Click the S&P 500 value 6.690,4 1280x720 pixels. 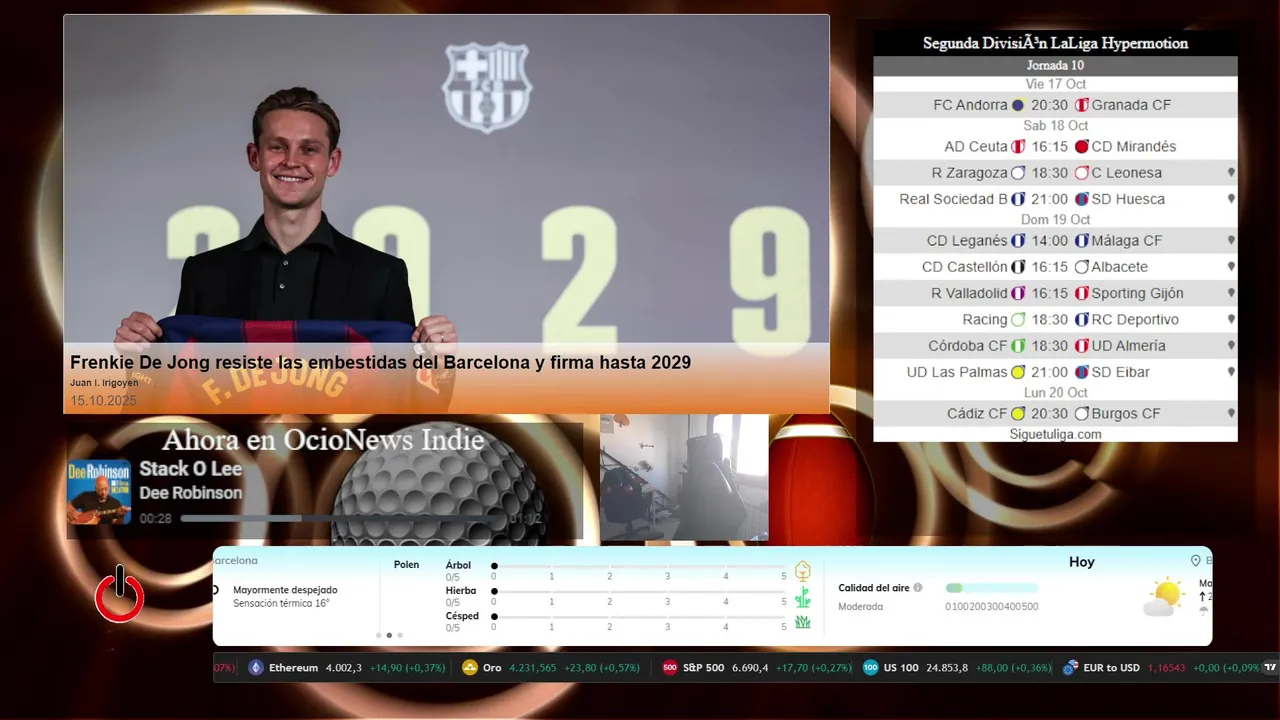[750, 668]
